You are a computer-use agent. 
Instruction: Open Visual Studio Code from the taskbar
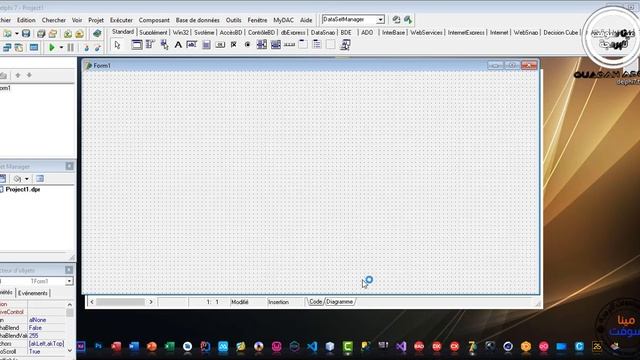coord(312,347)
